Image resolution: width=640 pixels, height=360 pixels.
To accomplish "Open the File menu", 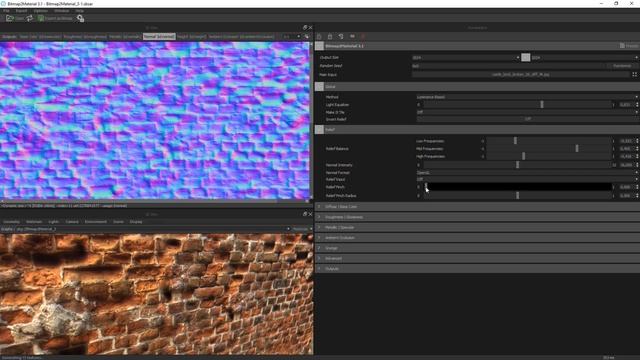I will (6, 11).
